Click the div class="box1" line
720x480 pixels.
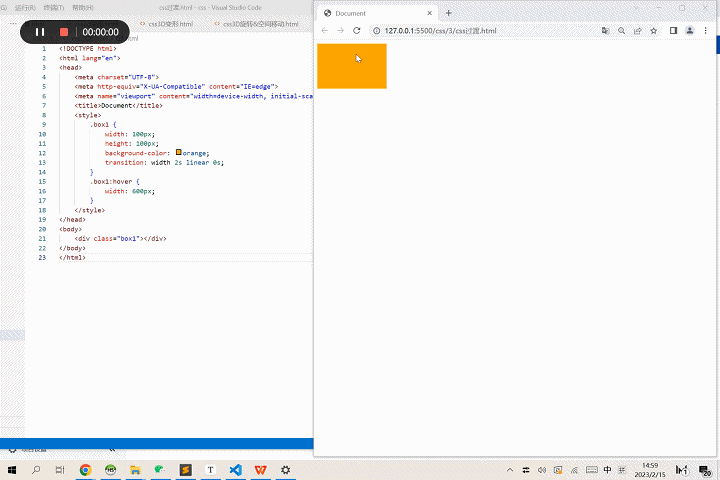pos(120,238)
